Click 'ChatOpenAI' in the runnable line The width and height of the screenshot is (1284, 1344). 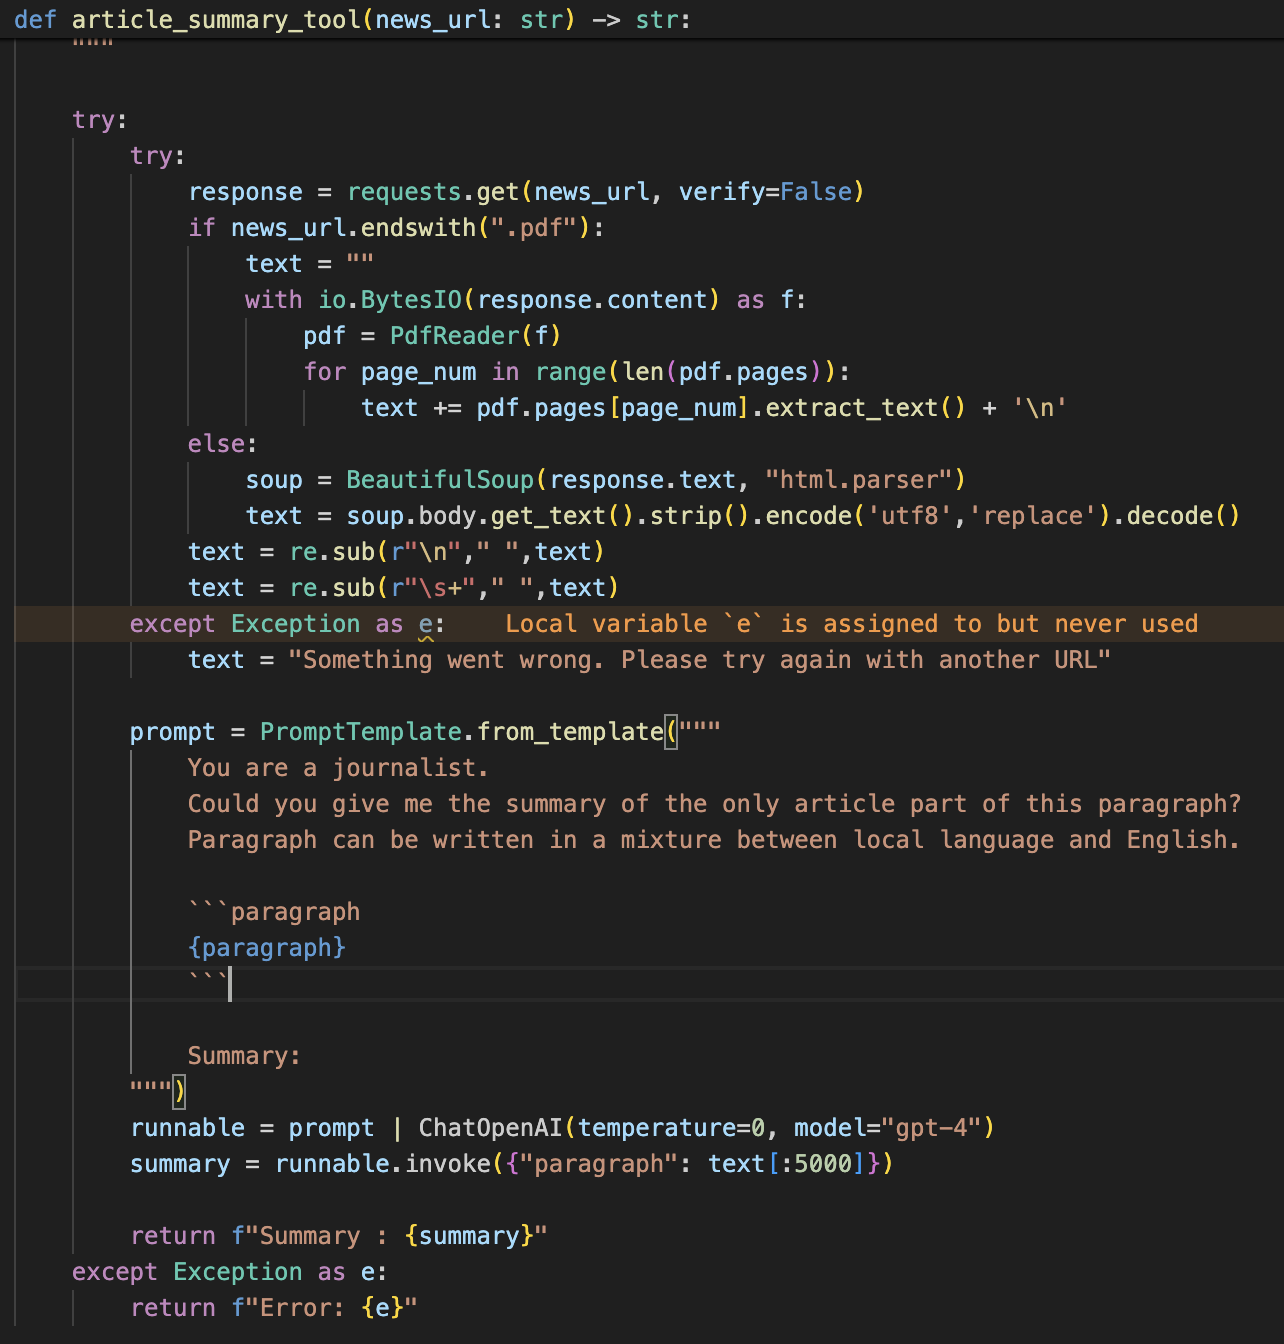[491, 1128]
